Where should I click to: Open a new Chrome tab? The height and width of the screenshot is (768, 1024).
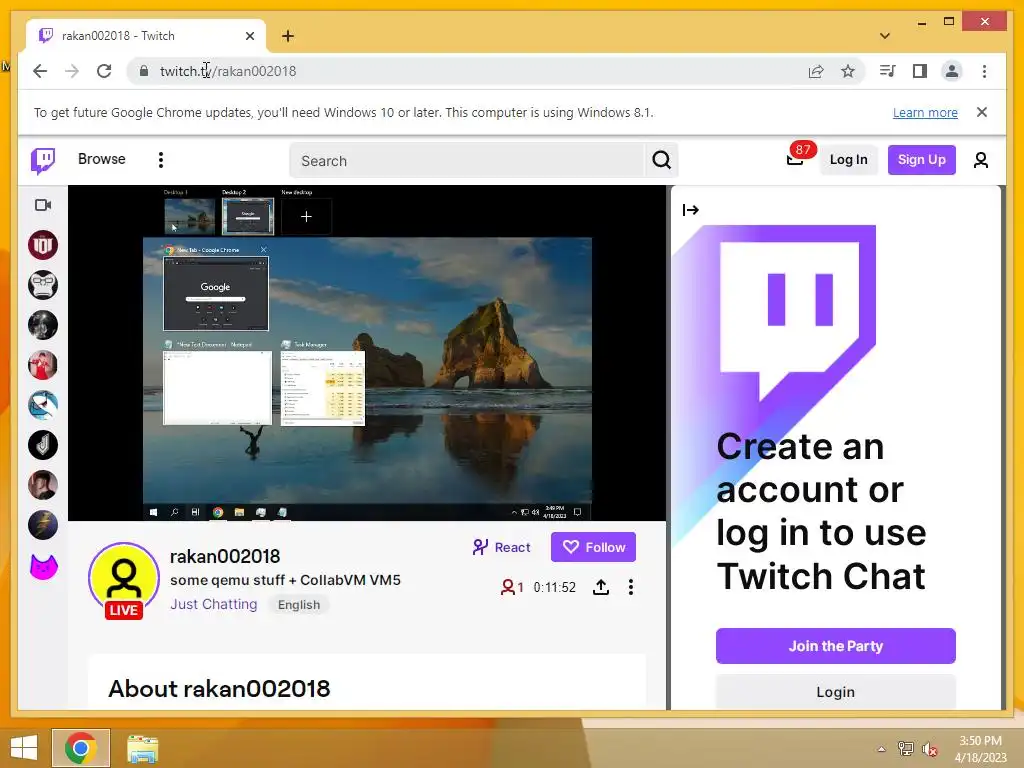(x=288, y=36)
